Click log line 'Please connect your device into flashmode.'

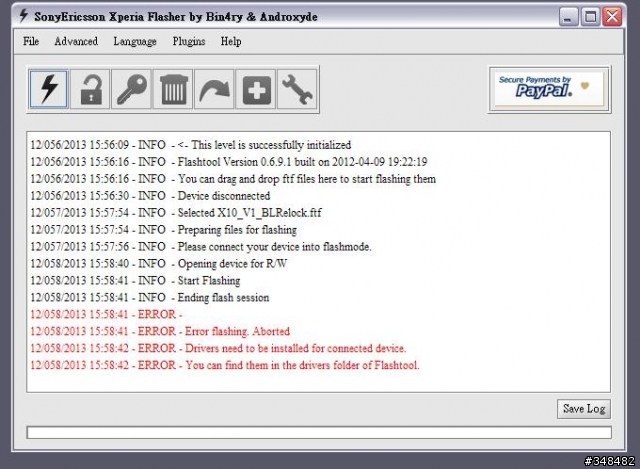[201, 247]
